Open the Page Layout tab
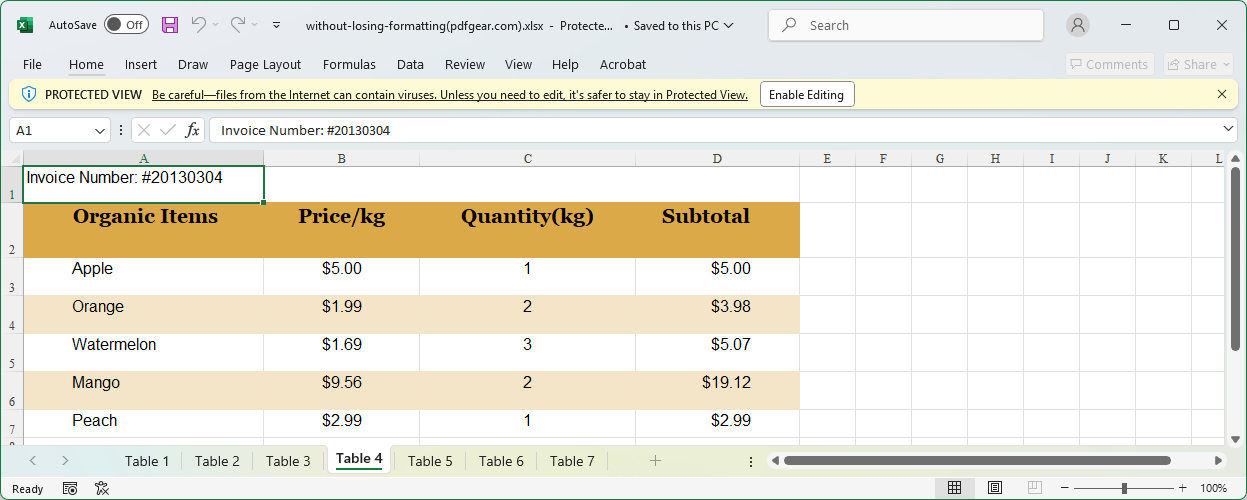 pos(265,64)
